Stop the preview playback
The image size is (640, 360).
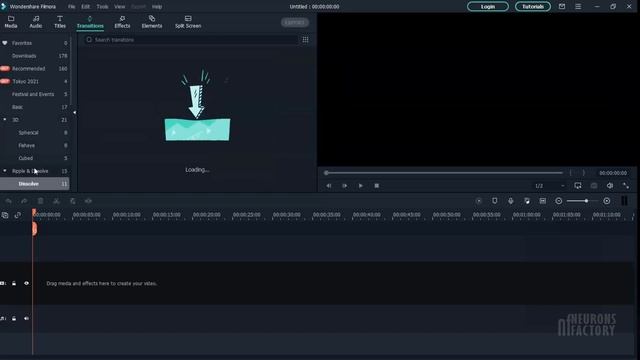[377, 186]
